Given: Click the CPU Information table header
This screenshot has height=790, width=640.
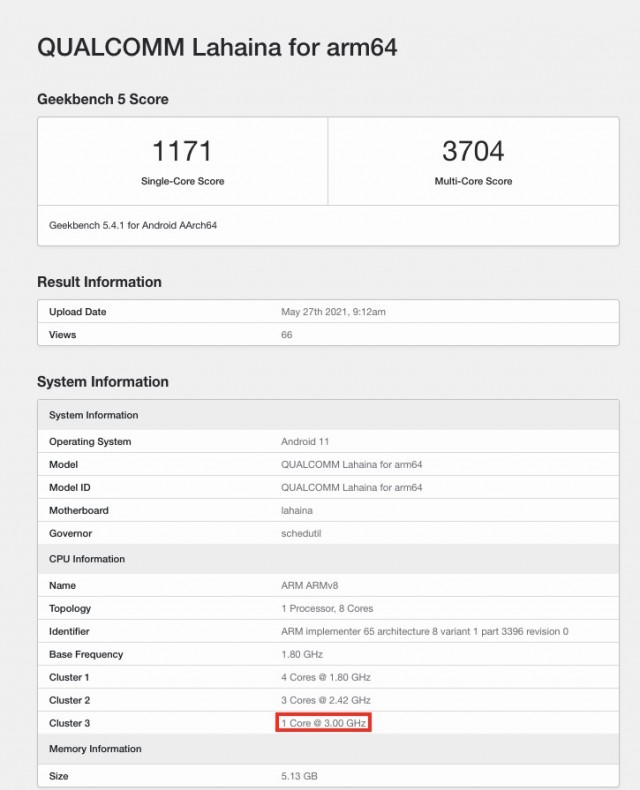Looking at the screenshot, I should coord(87,559).
